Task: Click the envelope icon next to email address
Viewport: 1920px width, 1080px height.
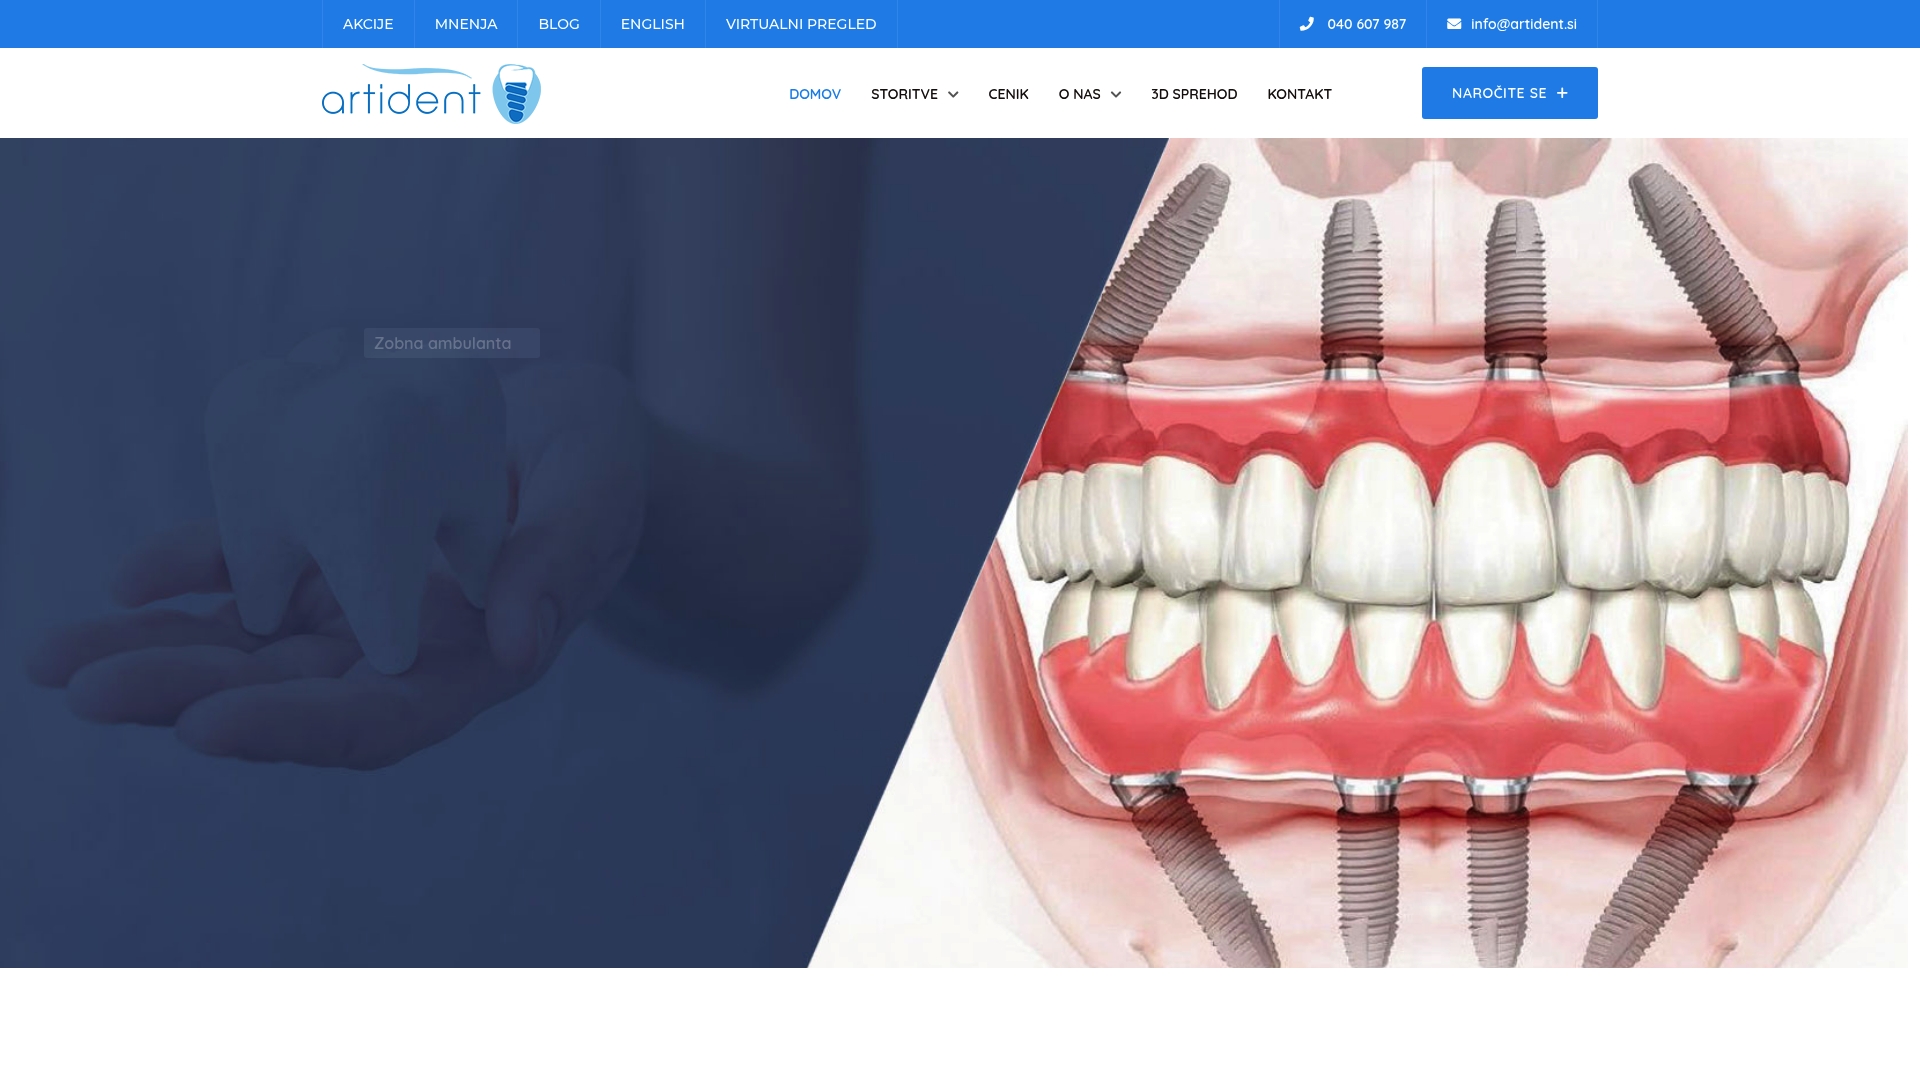Action: pyautogui.click(x=1452, y=23)
